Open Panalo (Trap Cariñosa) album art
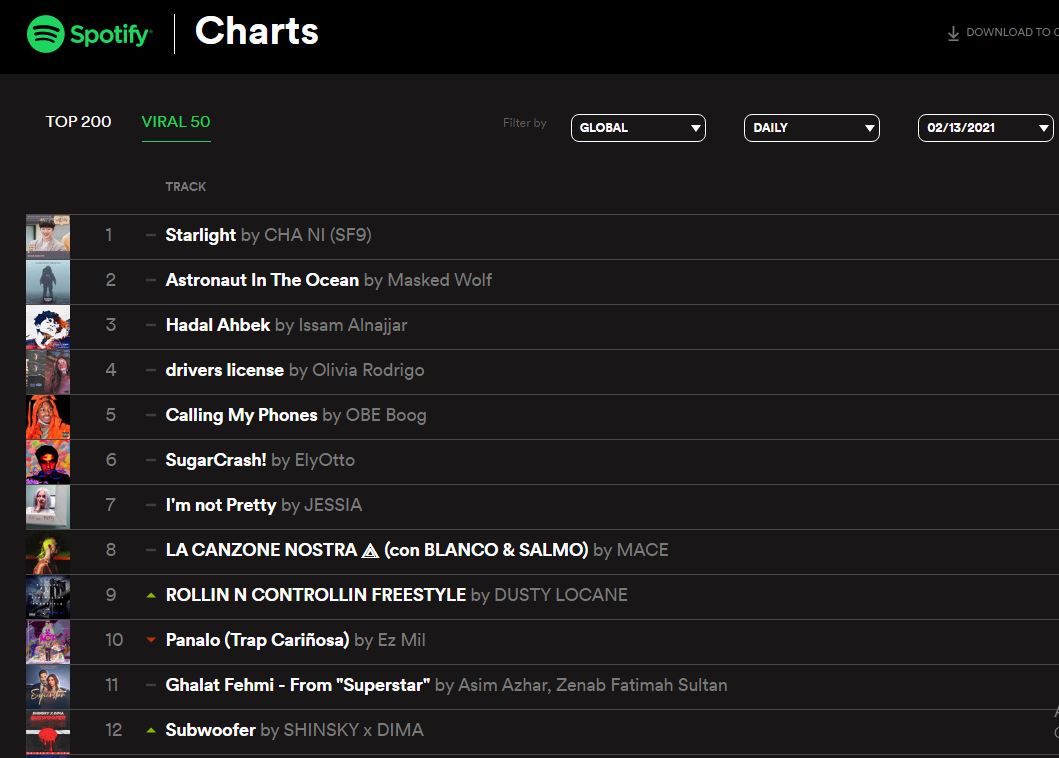The height and width of the screenshot is (758, 1059). click(x=48, y=642)
